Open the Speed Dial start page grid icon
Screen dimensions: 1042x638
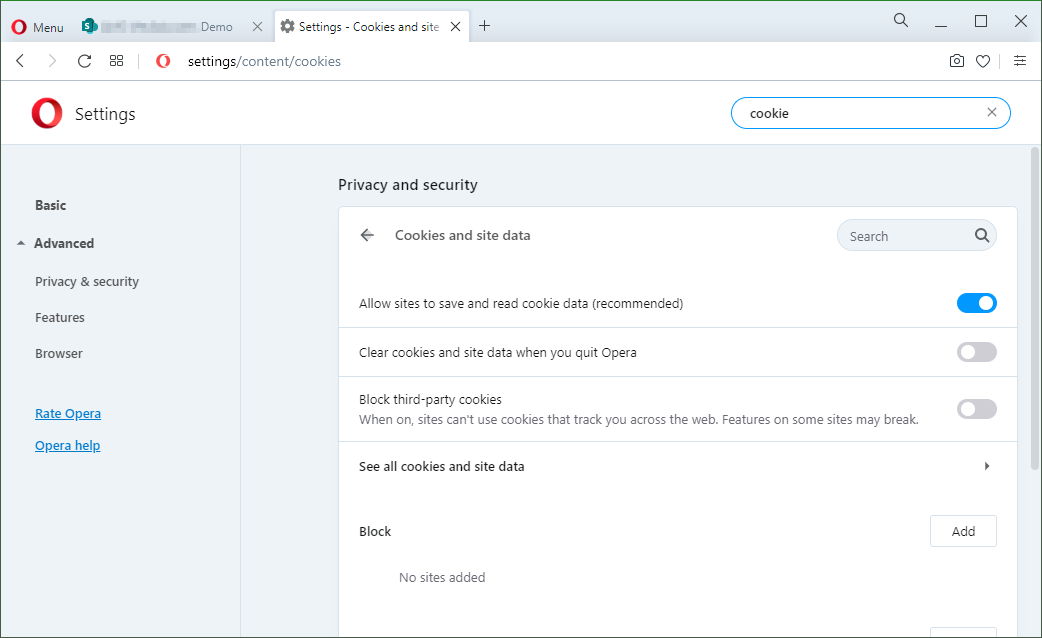tap(117, 61)
